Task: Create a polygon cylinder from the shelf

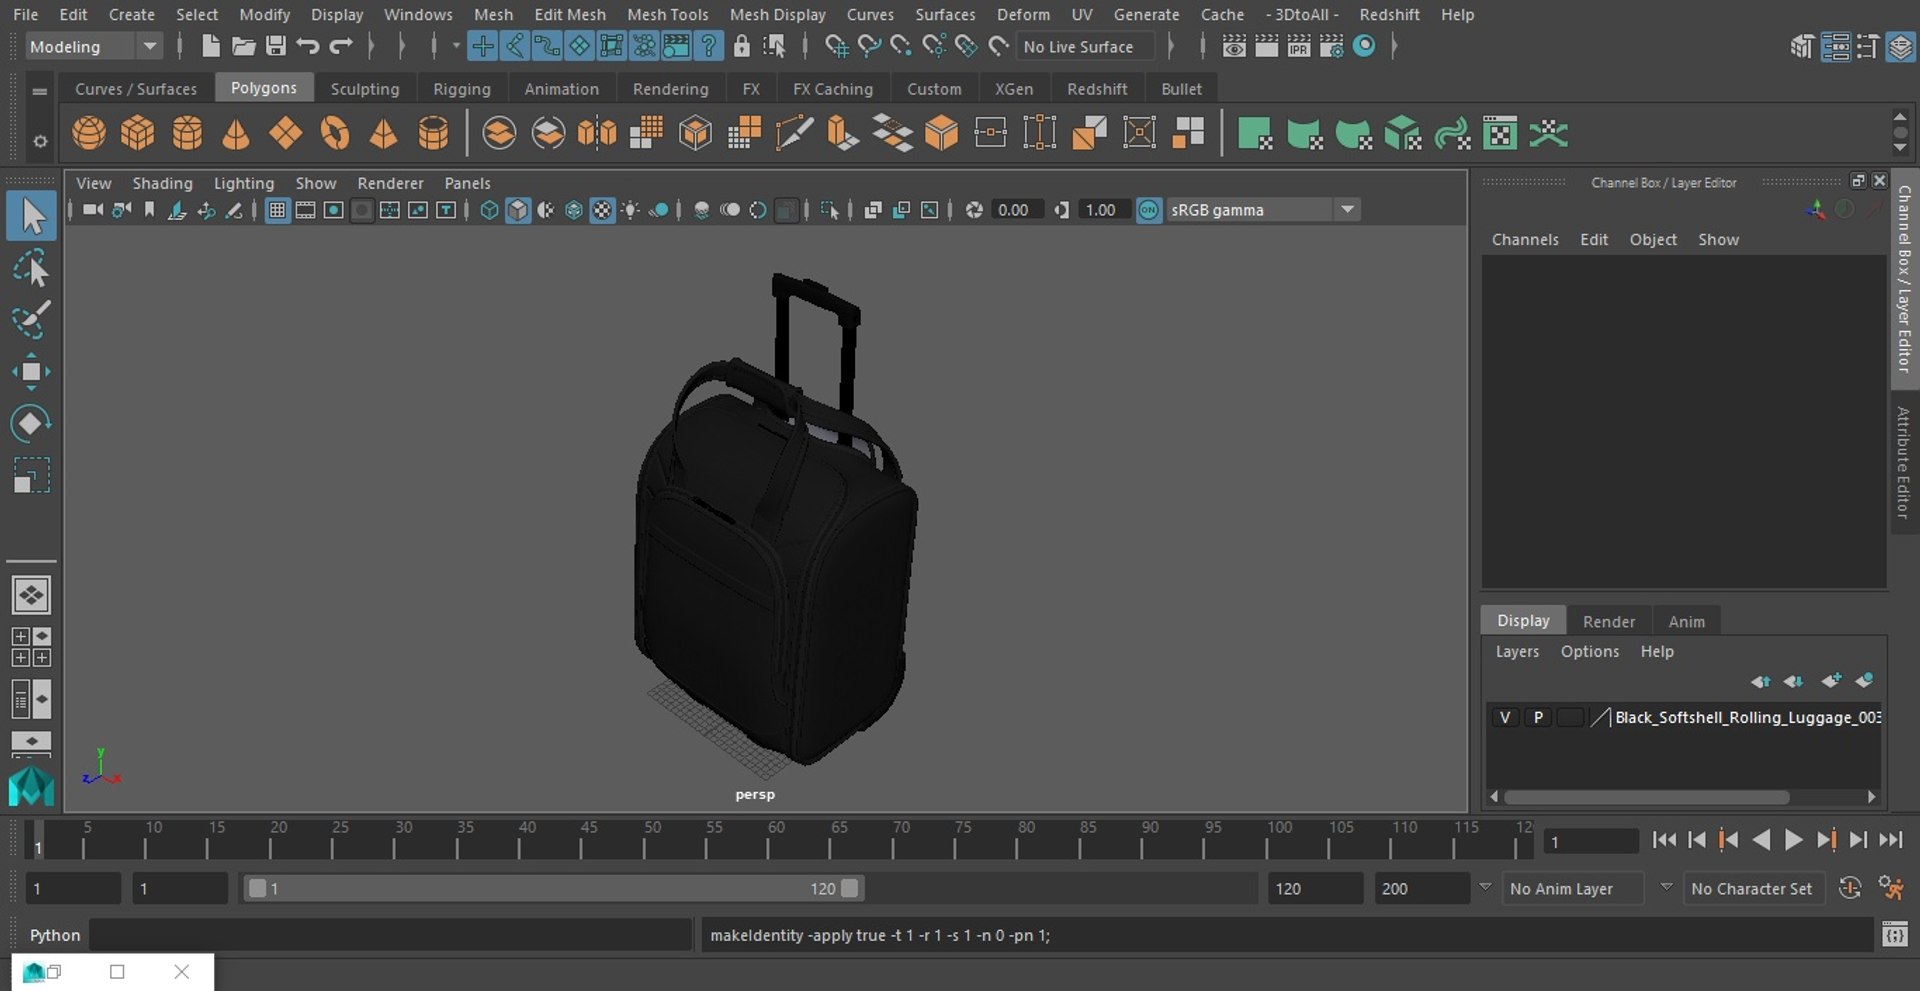Action: 187,133
